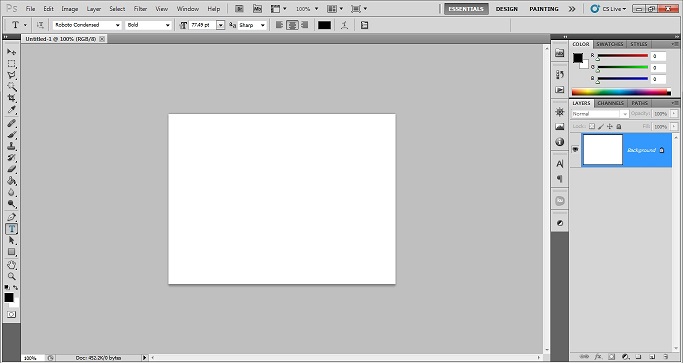The image size is (683, 363).
Task: Open the History panel icon
Action: 560,75
